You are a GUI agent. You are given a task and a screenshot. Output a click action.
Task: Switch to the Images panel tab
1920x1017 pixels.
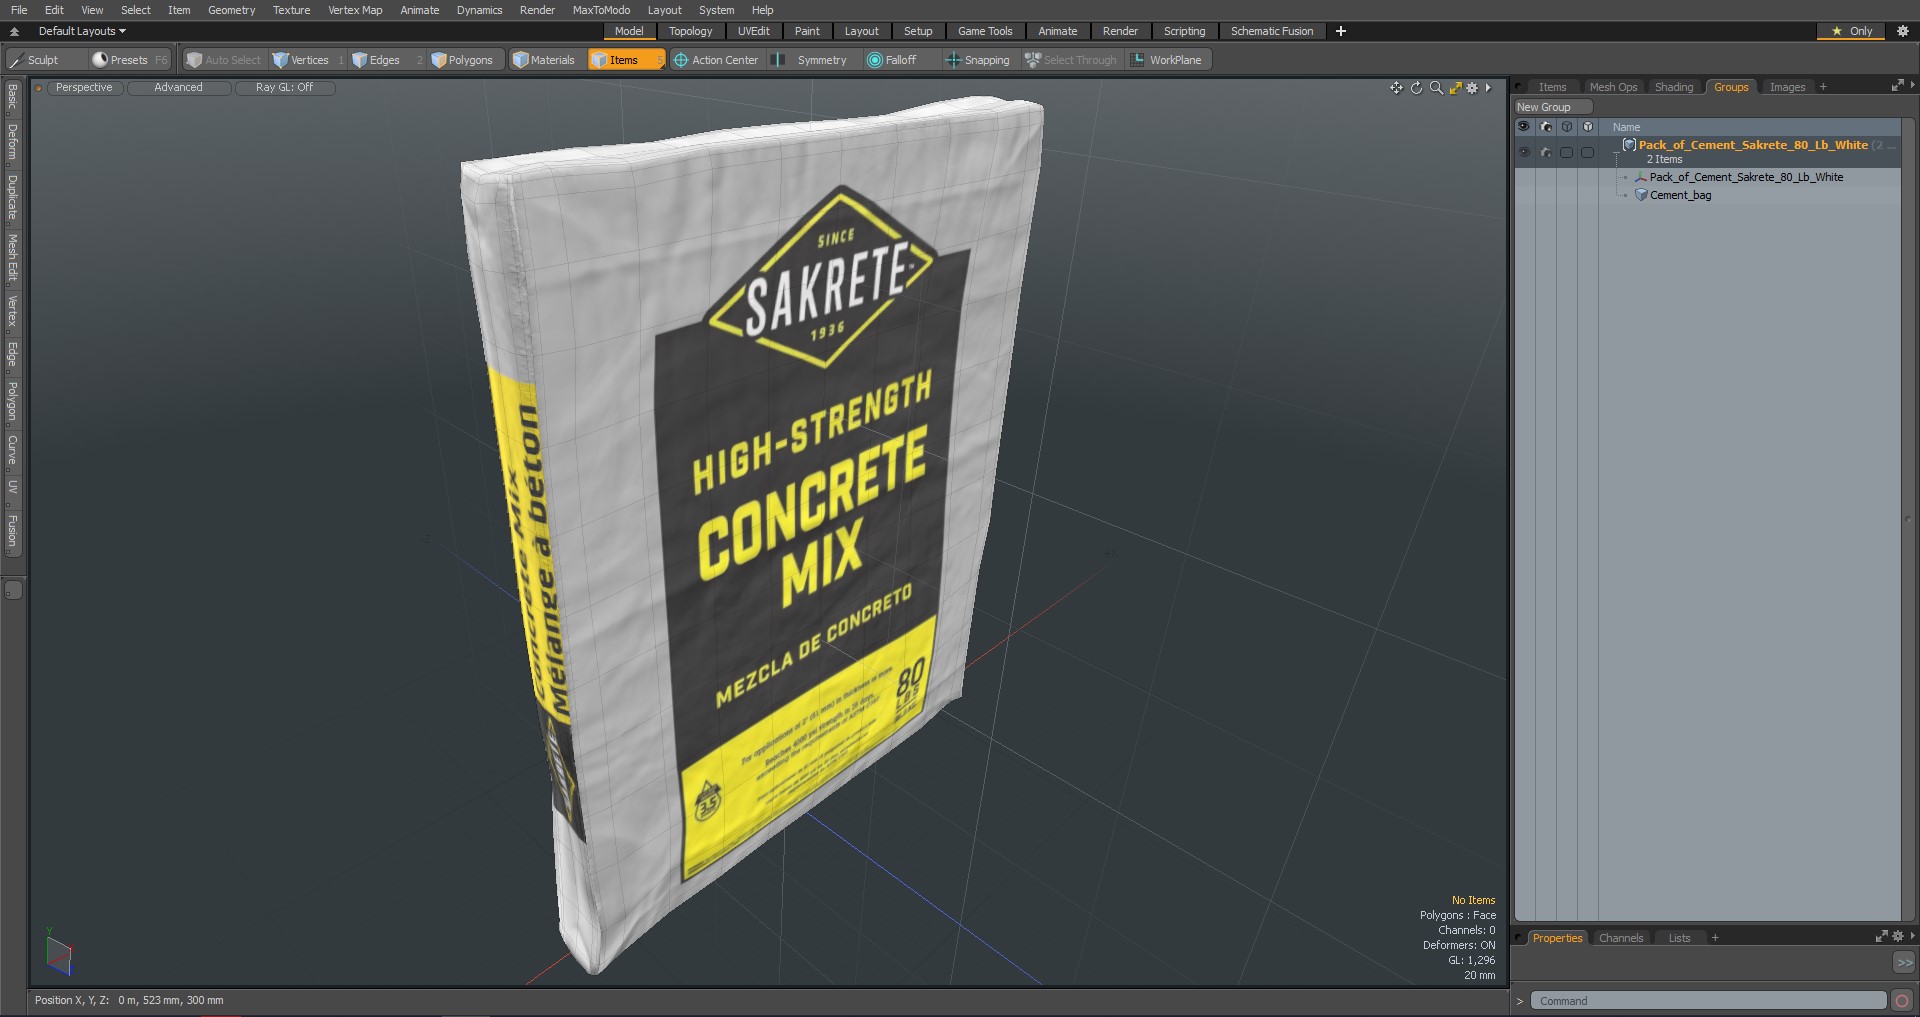pos(1787,87)
